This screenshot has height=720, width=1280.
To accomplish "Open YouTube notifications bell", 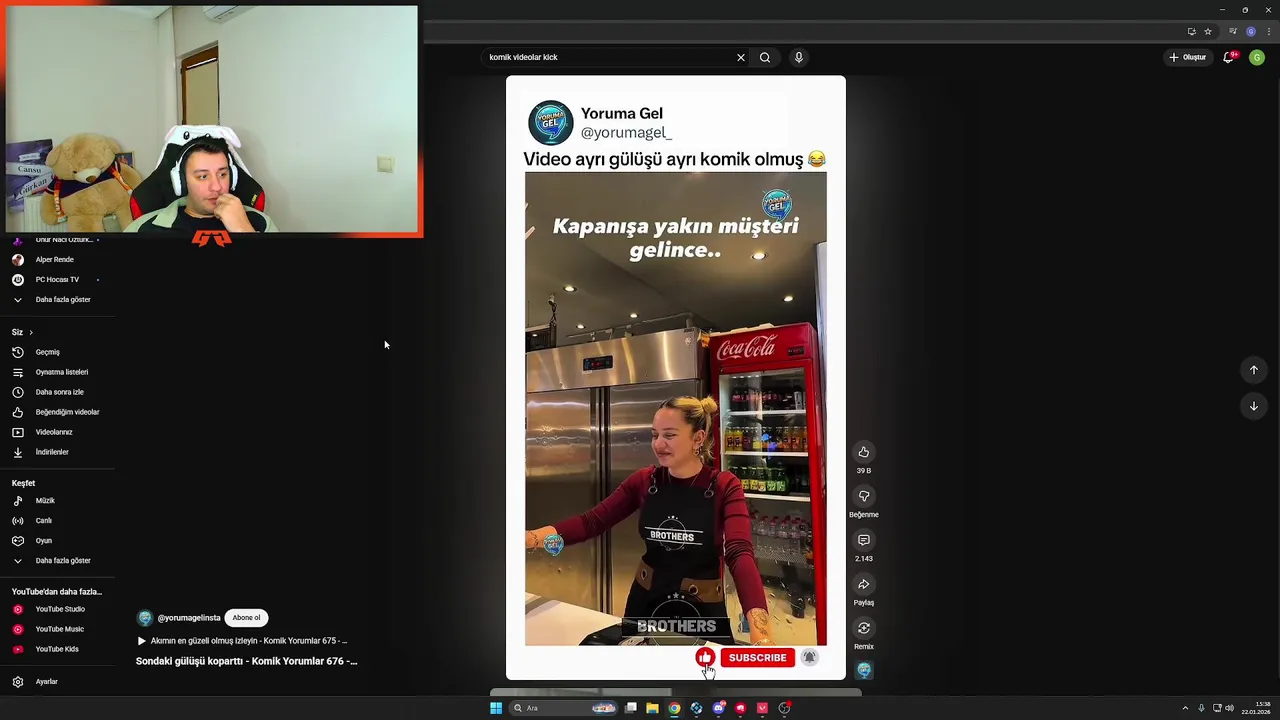I will pyautogui.click(x=1229, y=57).
